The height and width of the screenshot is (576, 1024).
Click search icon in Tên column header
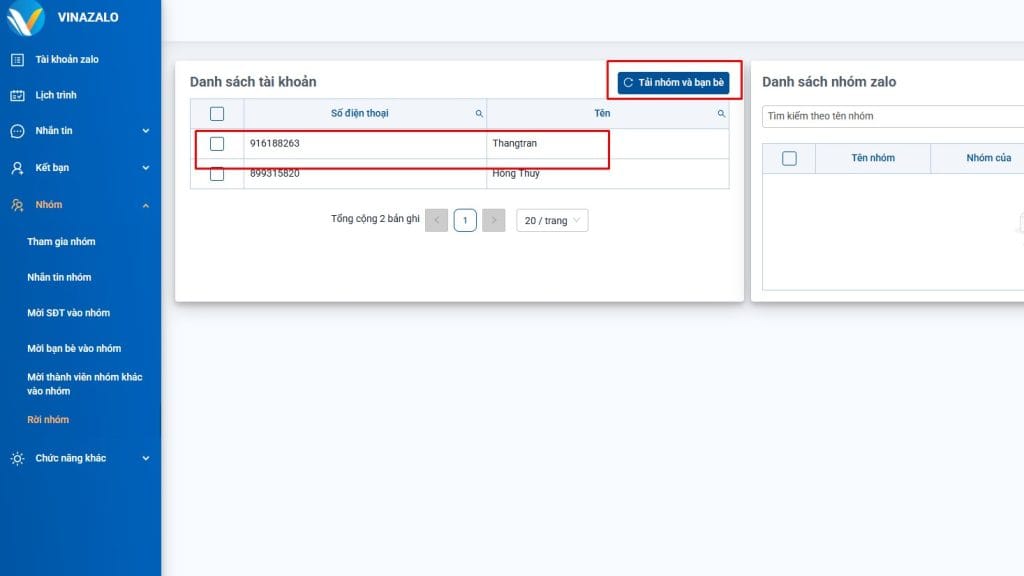(x=721, y=114)
